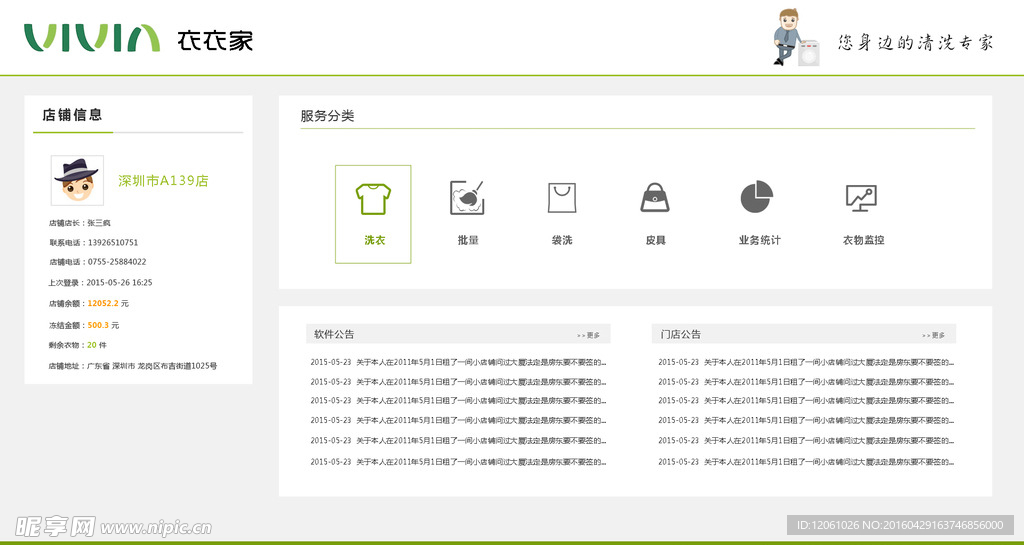Select the 袋洗 bag wash icon
Viewport: 1024px width, 545px height.
point(562,198)
